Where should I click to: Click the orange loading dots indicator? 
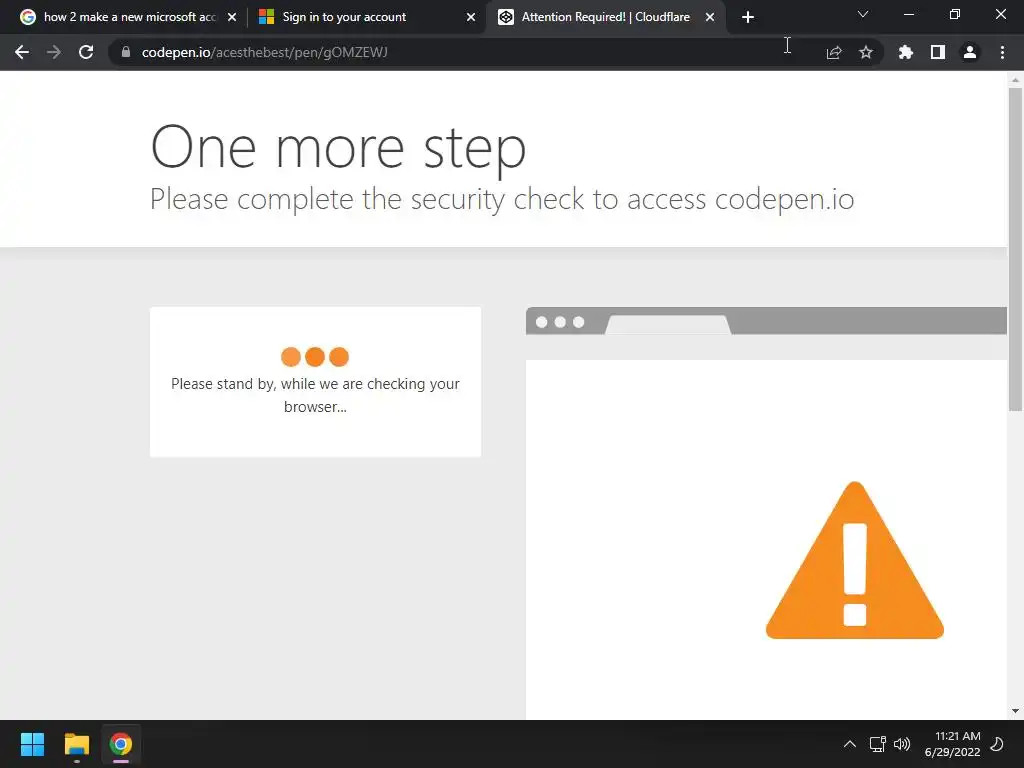coord(315,357)
